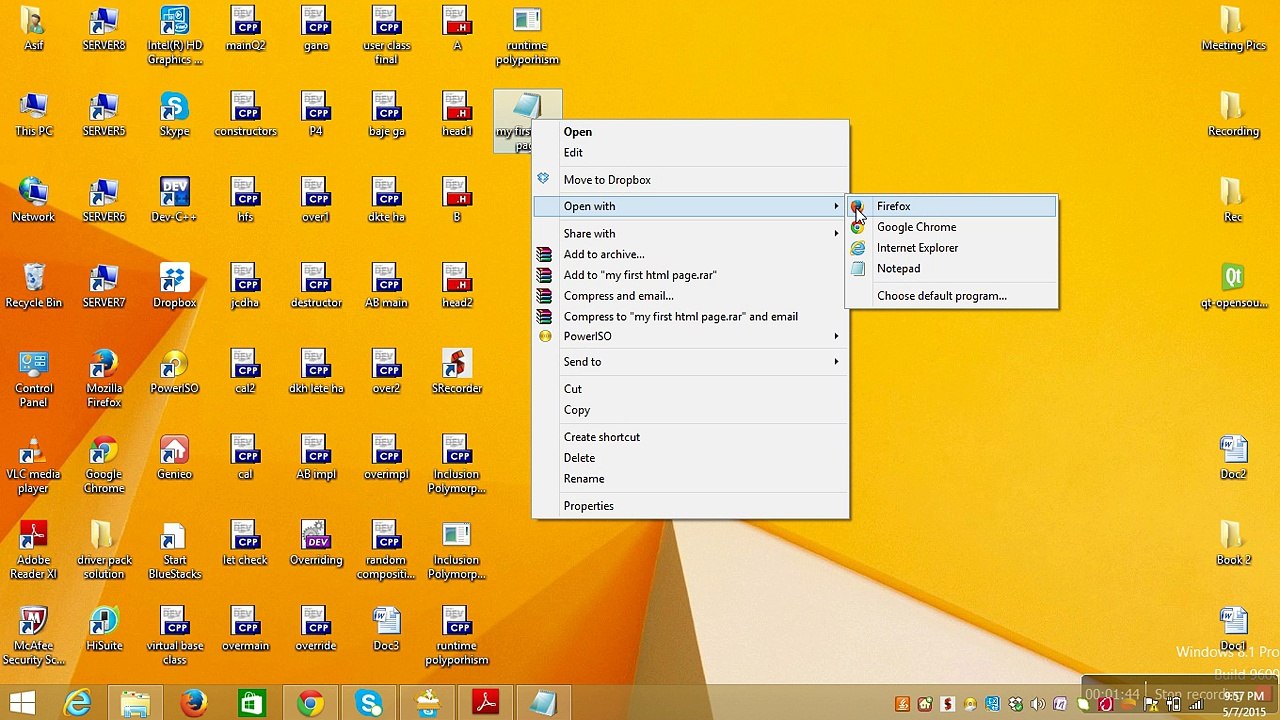
Task: Open file with Notepad in submenu
Action: [952, 269]
